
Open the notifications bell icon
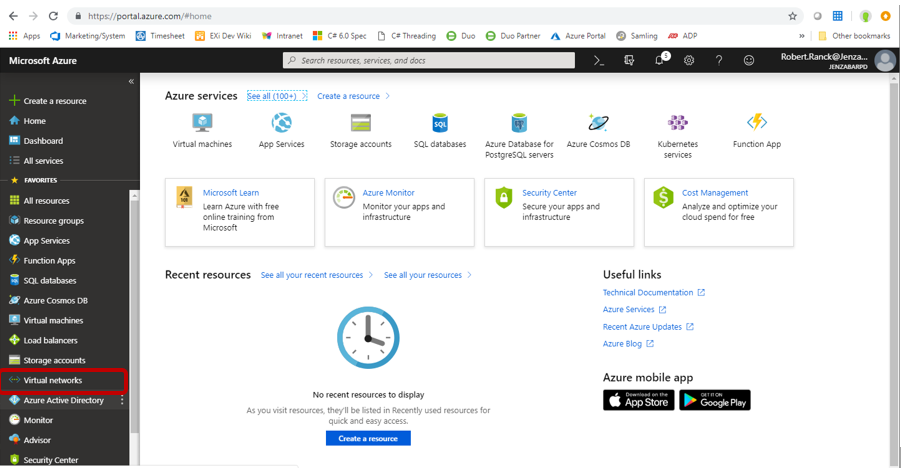pos(659,61)
